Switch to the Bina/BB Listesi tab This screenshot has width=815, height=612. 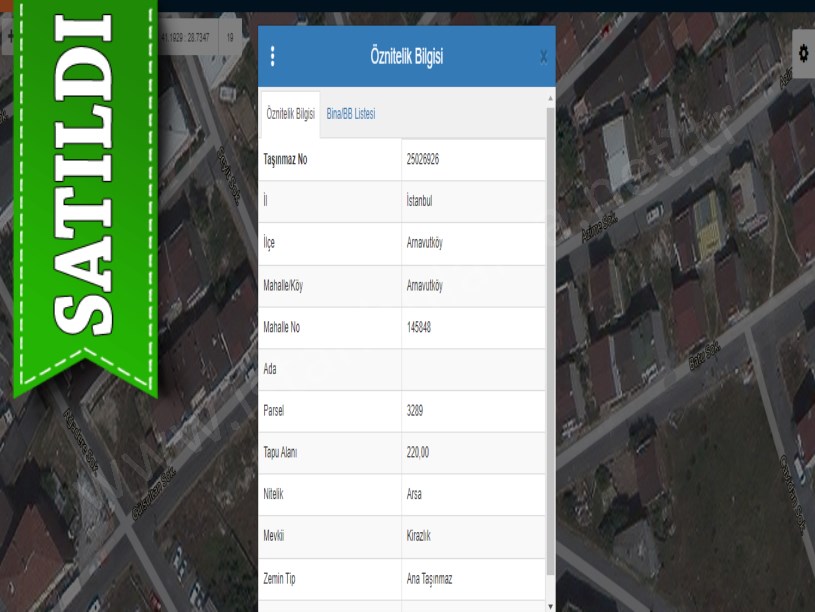click(350, 115)
